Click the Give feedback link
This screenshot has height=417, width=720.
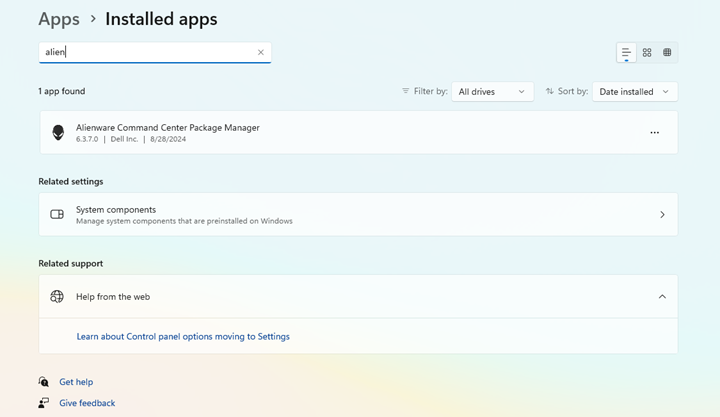tap(87, 403)
